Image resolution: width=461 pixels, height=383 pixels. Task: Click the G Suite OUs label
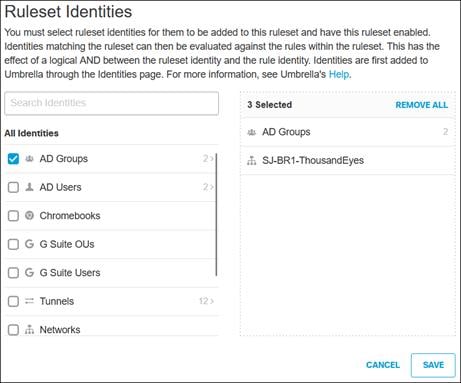67,244
